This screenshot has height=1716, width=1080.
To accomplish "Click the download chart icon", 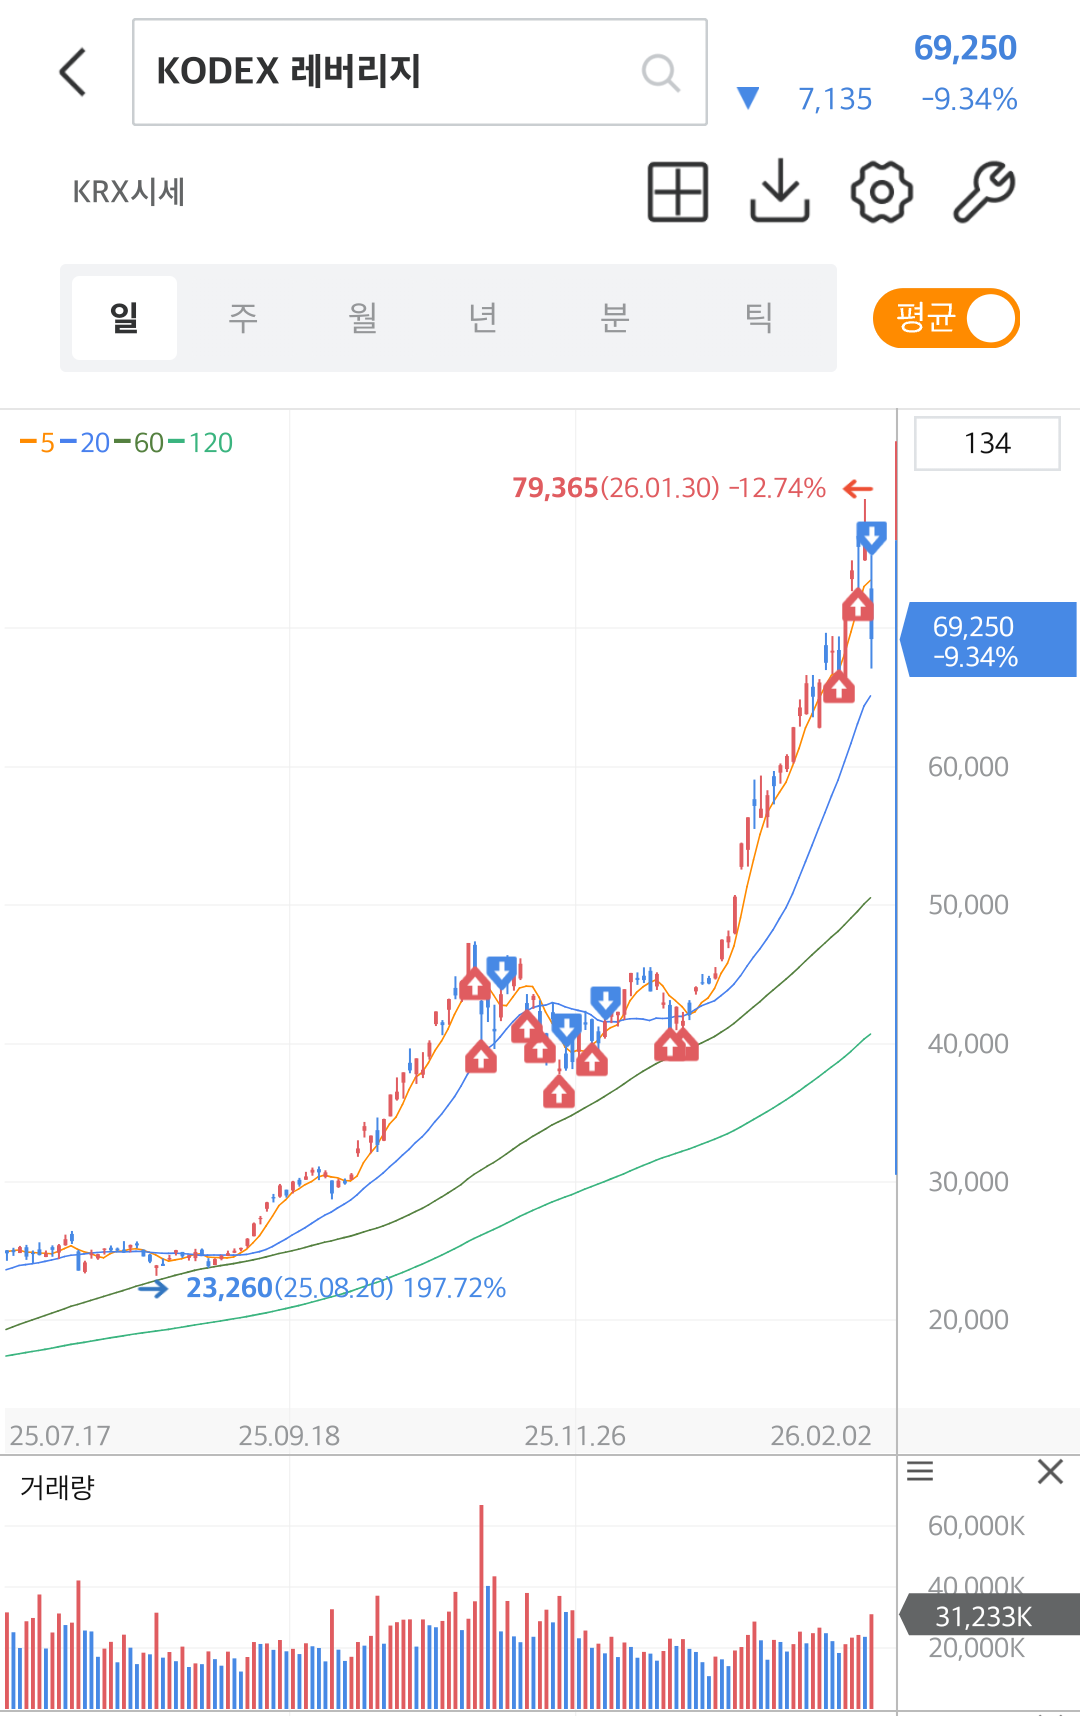I will click(x=780, y=191).
